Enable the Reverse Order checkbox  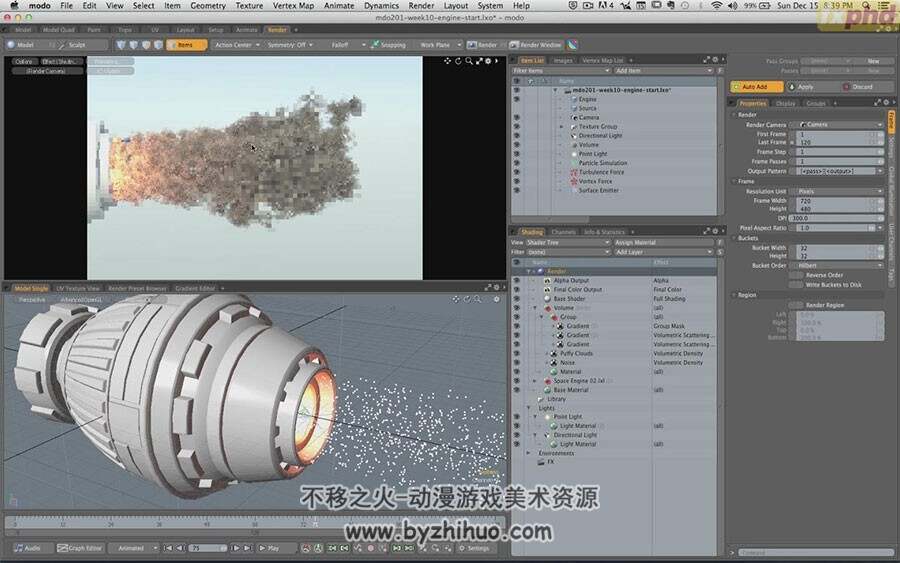(x=796, y=275)
